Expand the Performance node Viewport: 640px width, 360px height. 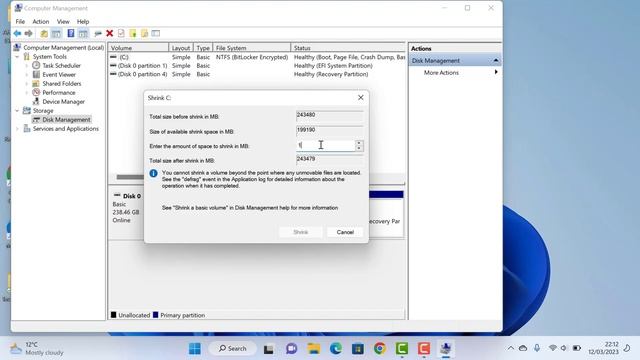(27, 93)
